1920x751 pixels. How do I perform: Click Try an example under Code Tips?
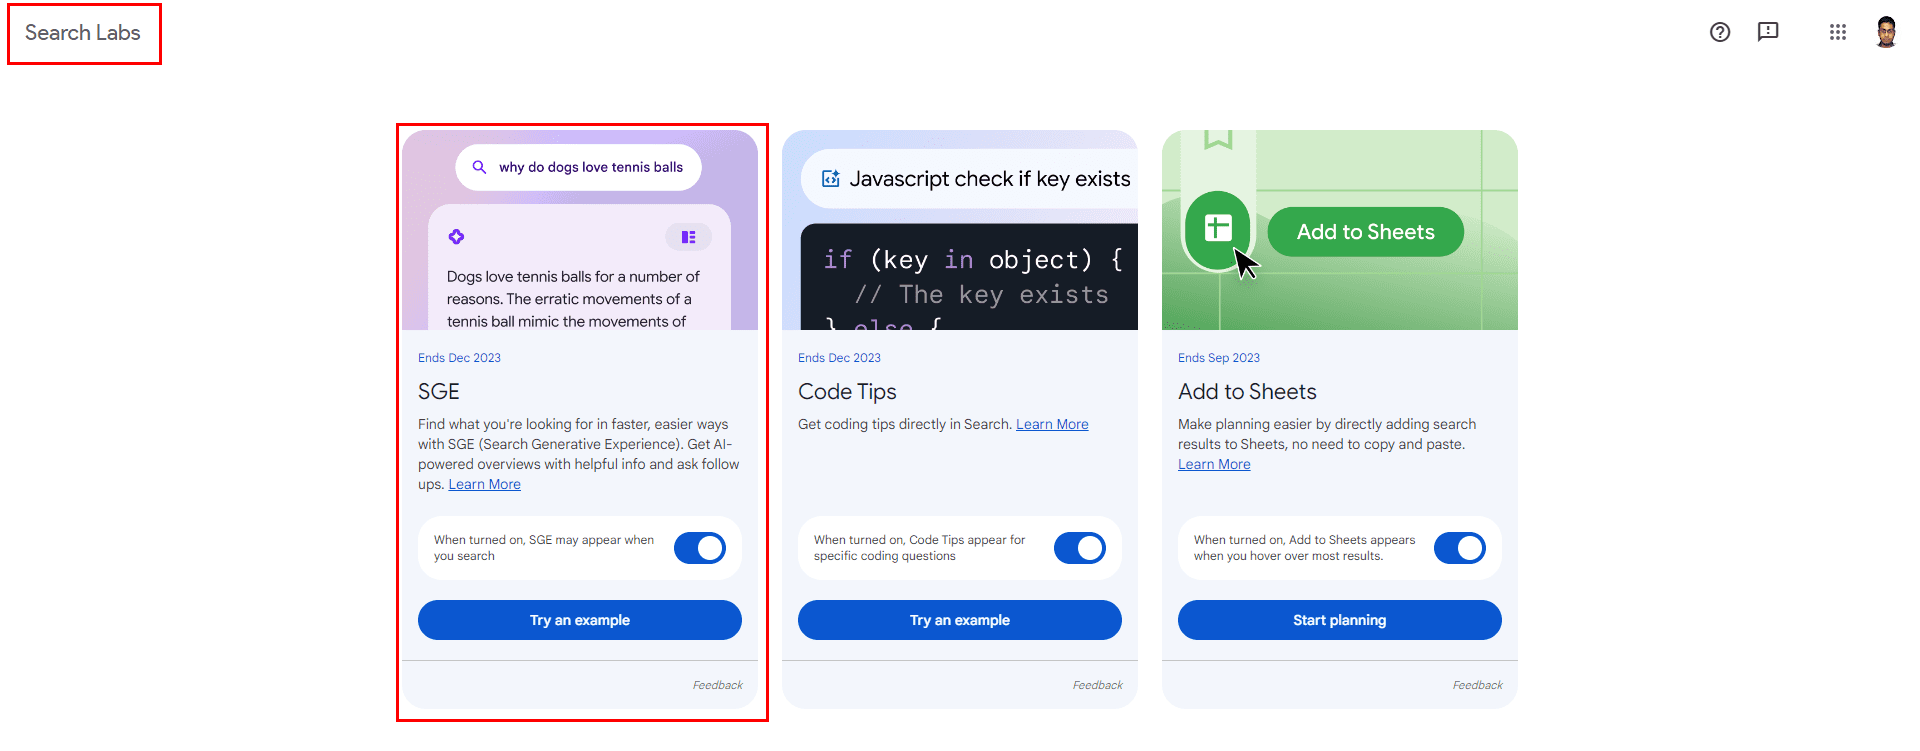pyautogui.click(x=960, y=620)
